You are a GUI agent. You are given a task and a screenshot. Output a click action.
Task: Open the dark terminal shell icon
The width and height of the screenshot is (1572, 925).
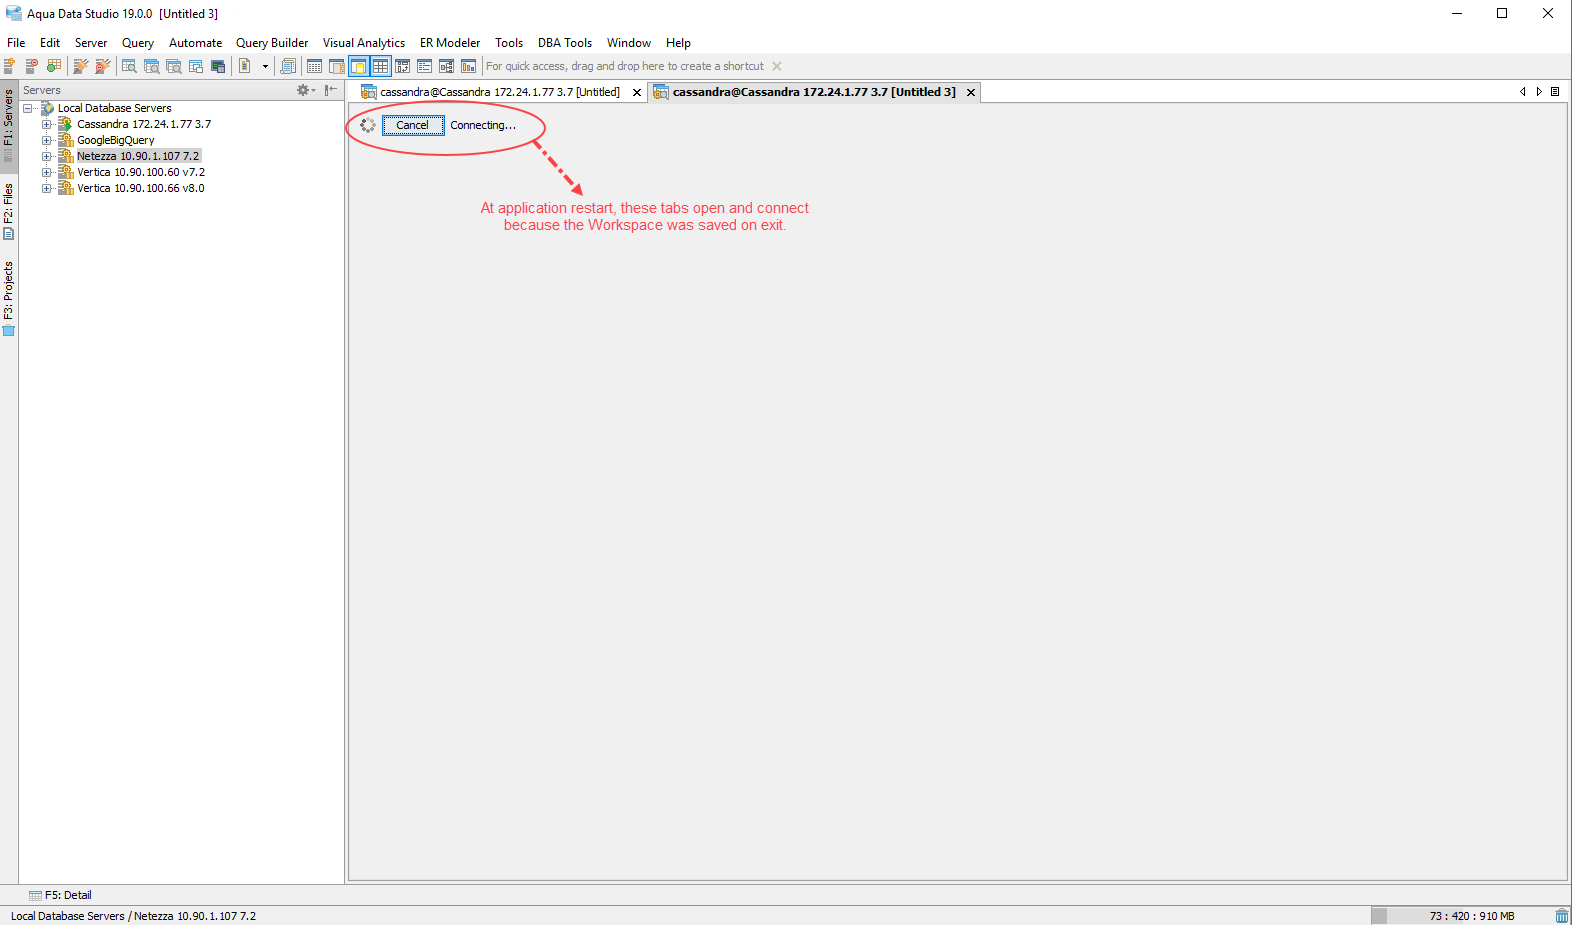point(218,66)
